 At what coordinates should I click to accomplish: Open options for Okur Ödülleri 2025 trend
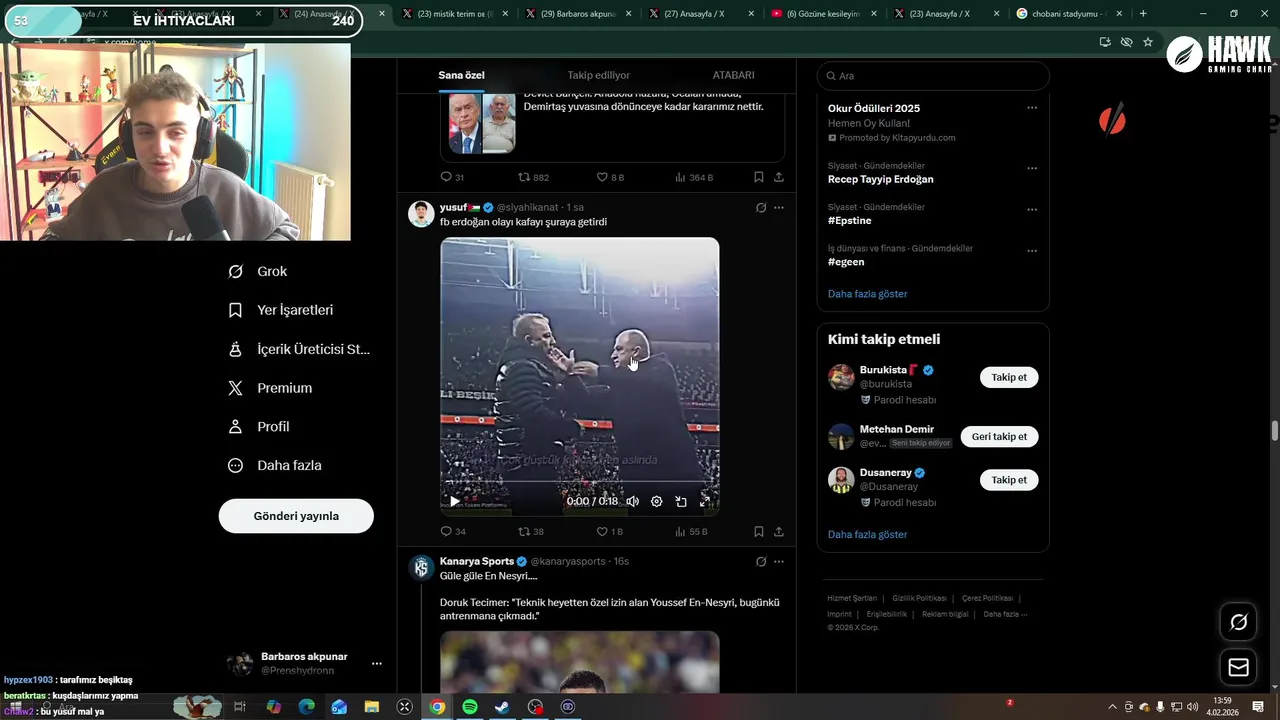click(1032, 108)
